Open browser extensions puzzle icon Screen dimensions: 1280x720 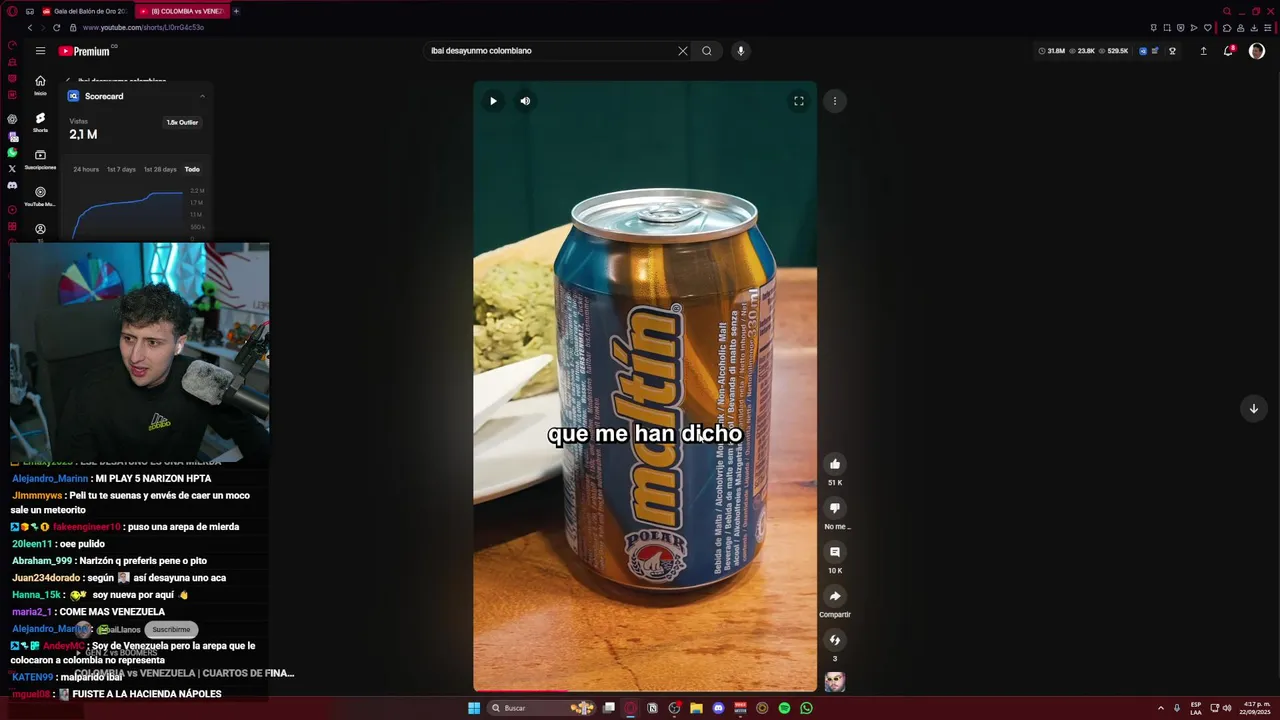(1227, 28)
